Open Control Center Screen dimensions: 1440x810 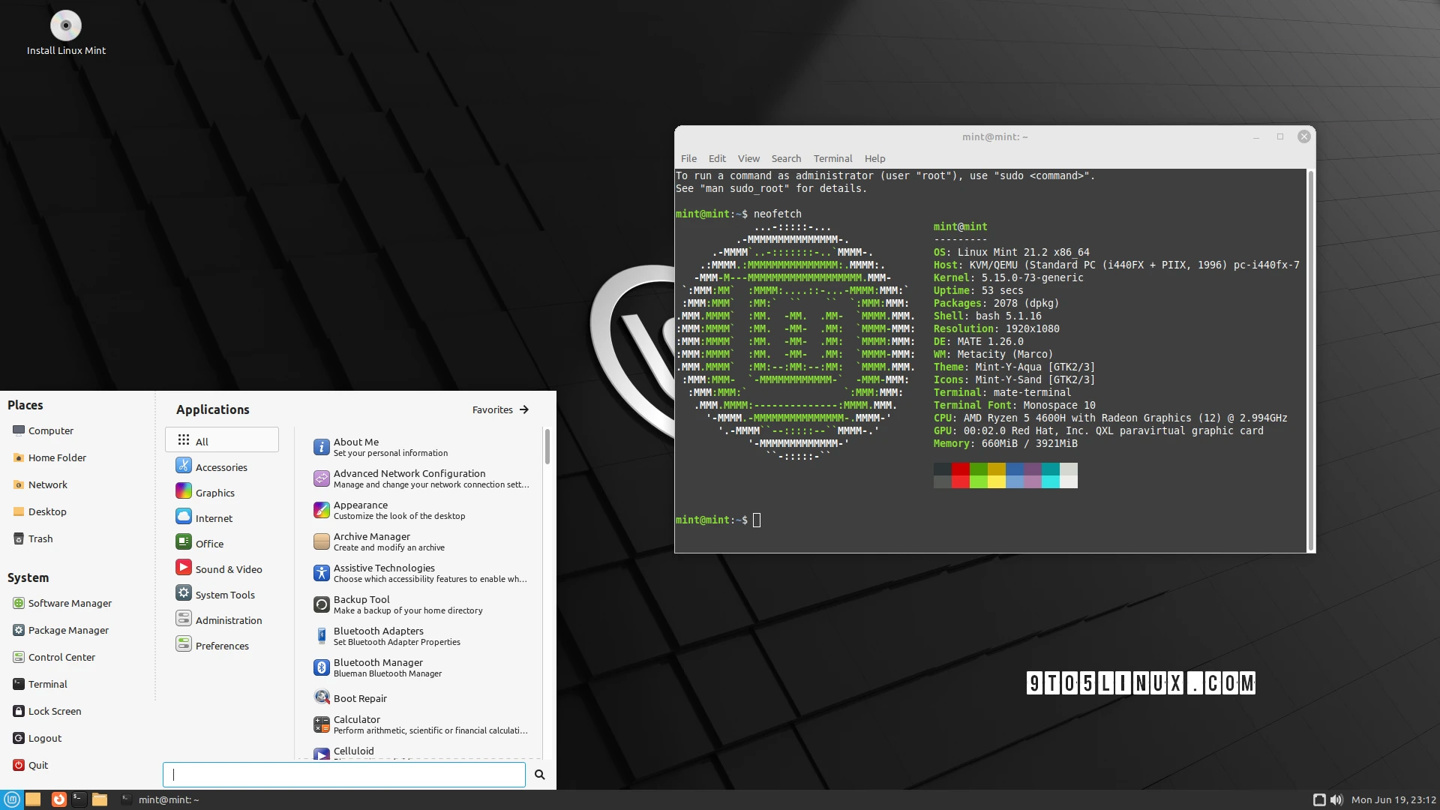click(x=54, y=658)
